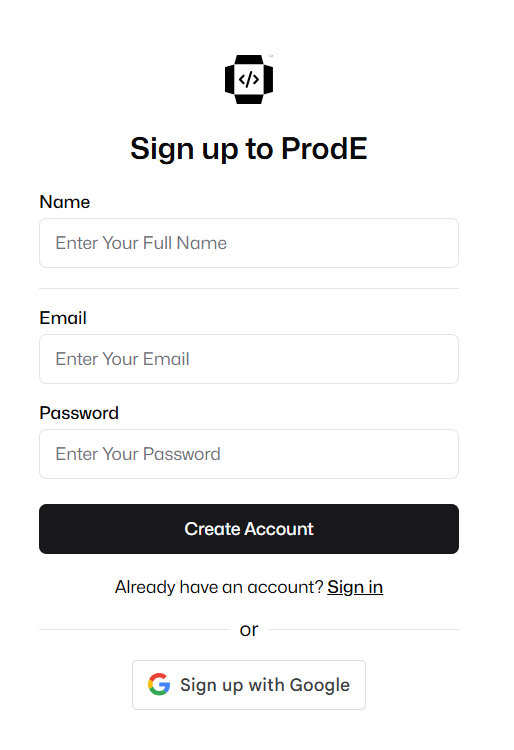Click the Name field label
Screen dimensions: 514x750
pos(65,202)
